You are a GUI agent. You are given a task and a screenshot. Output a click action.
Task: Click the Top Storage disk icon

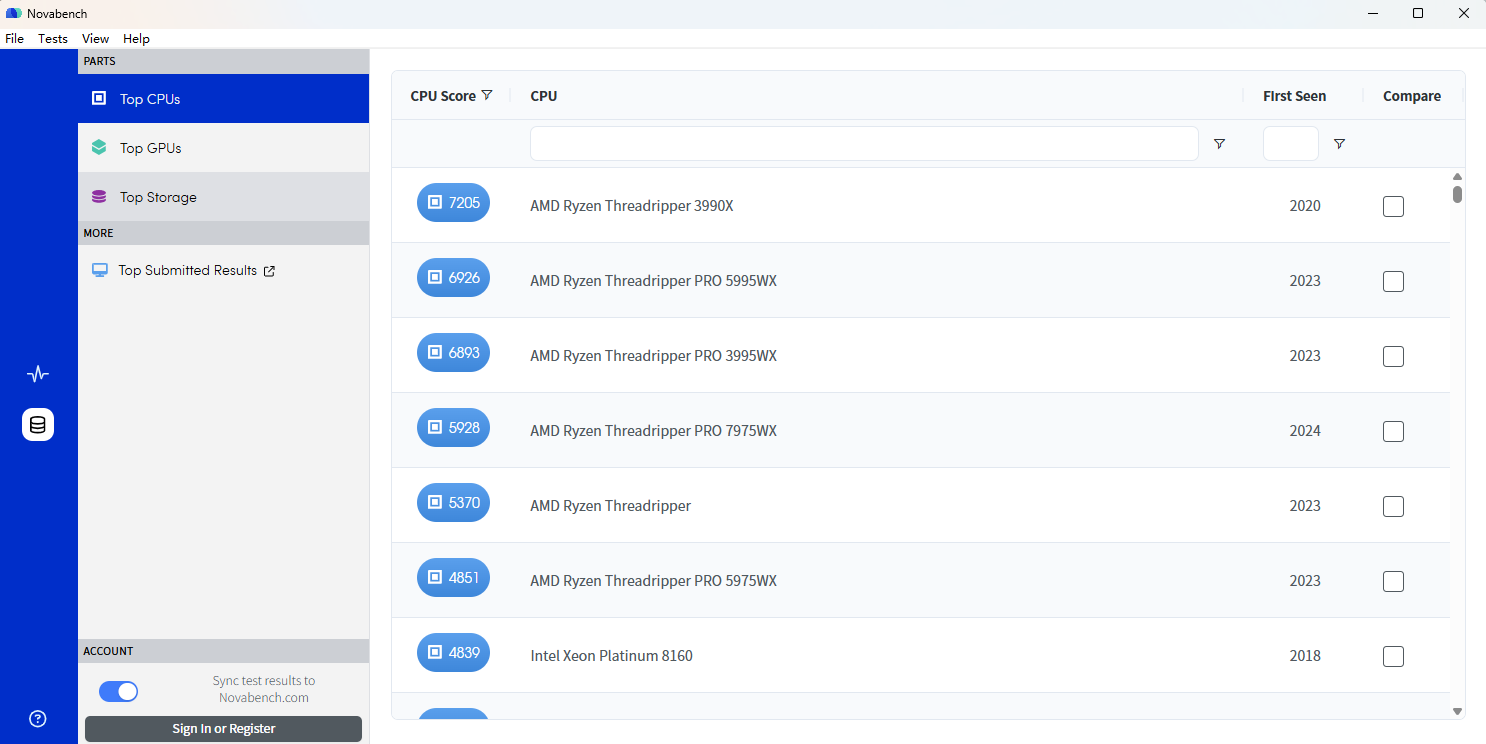click(x=99, y=197)
